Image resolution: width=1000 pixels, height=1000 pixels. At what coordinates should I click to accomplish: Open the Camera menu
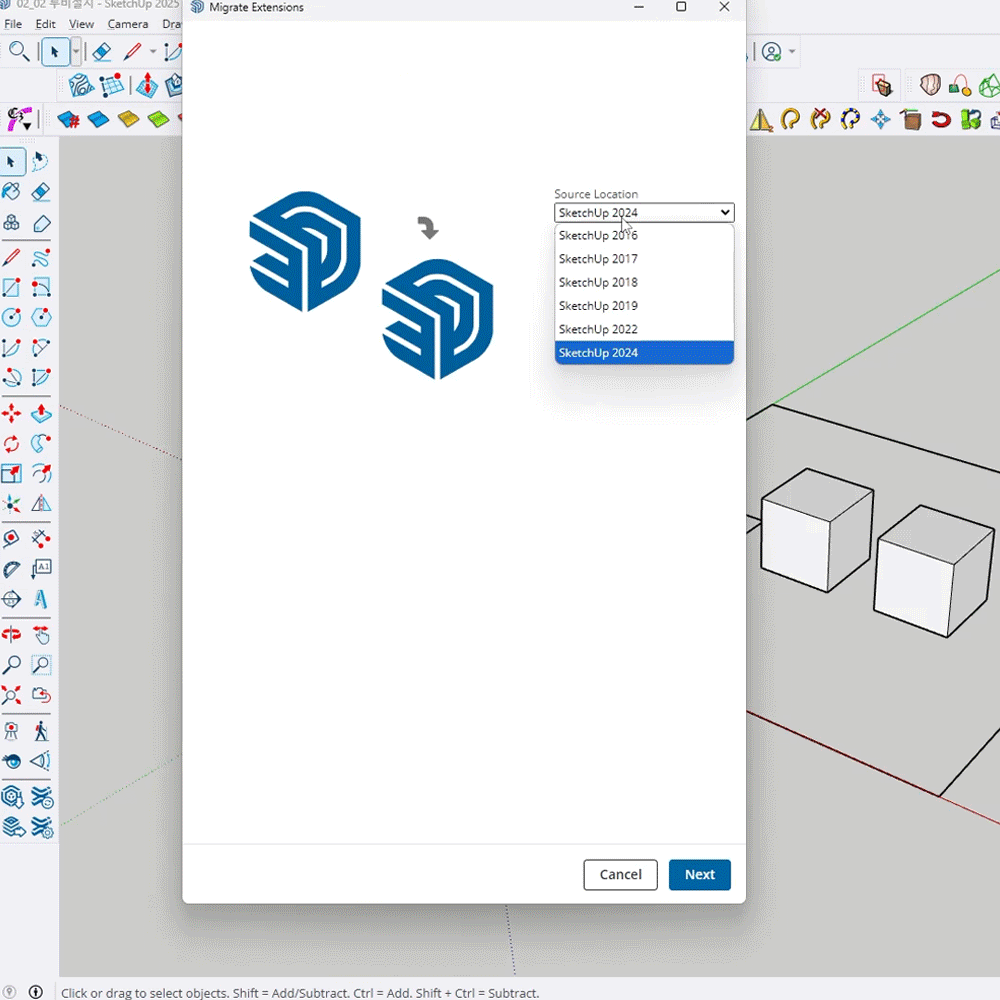point(127,24)
